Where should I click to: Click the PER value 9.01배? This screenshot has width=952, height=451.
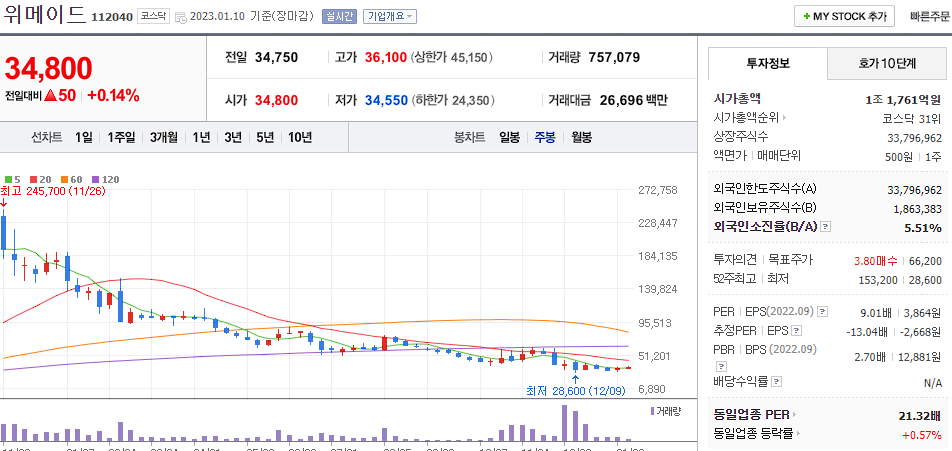point(876,313)
